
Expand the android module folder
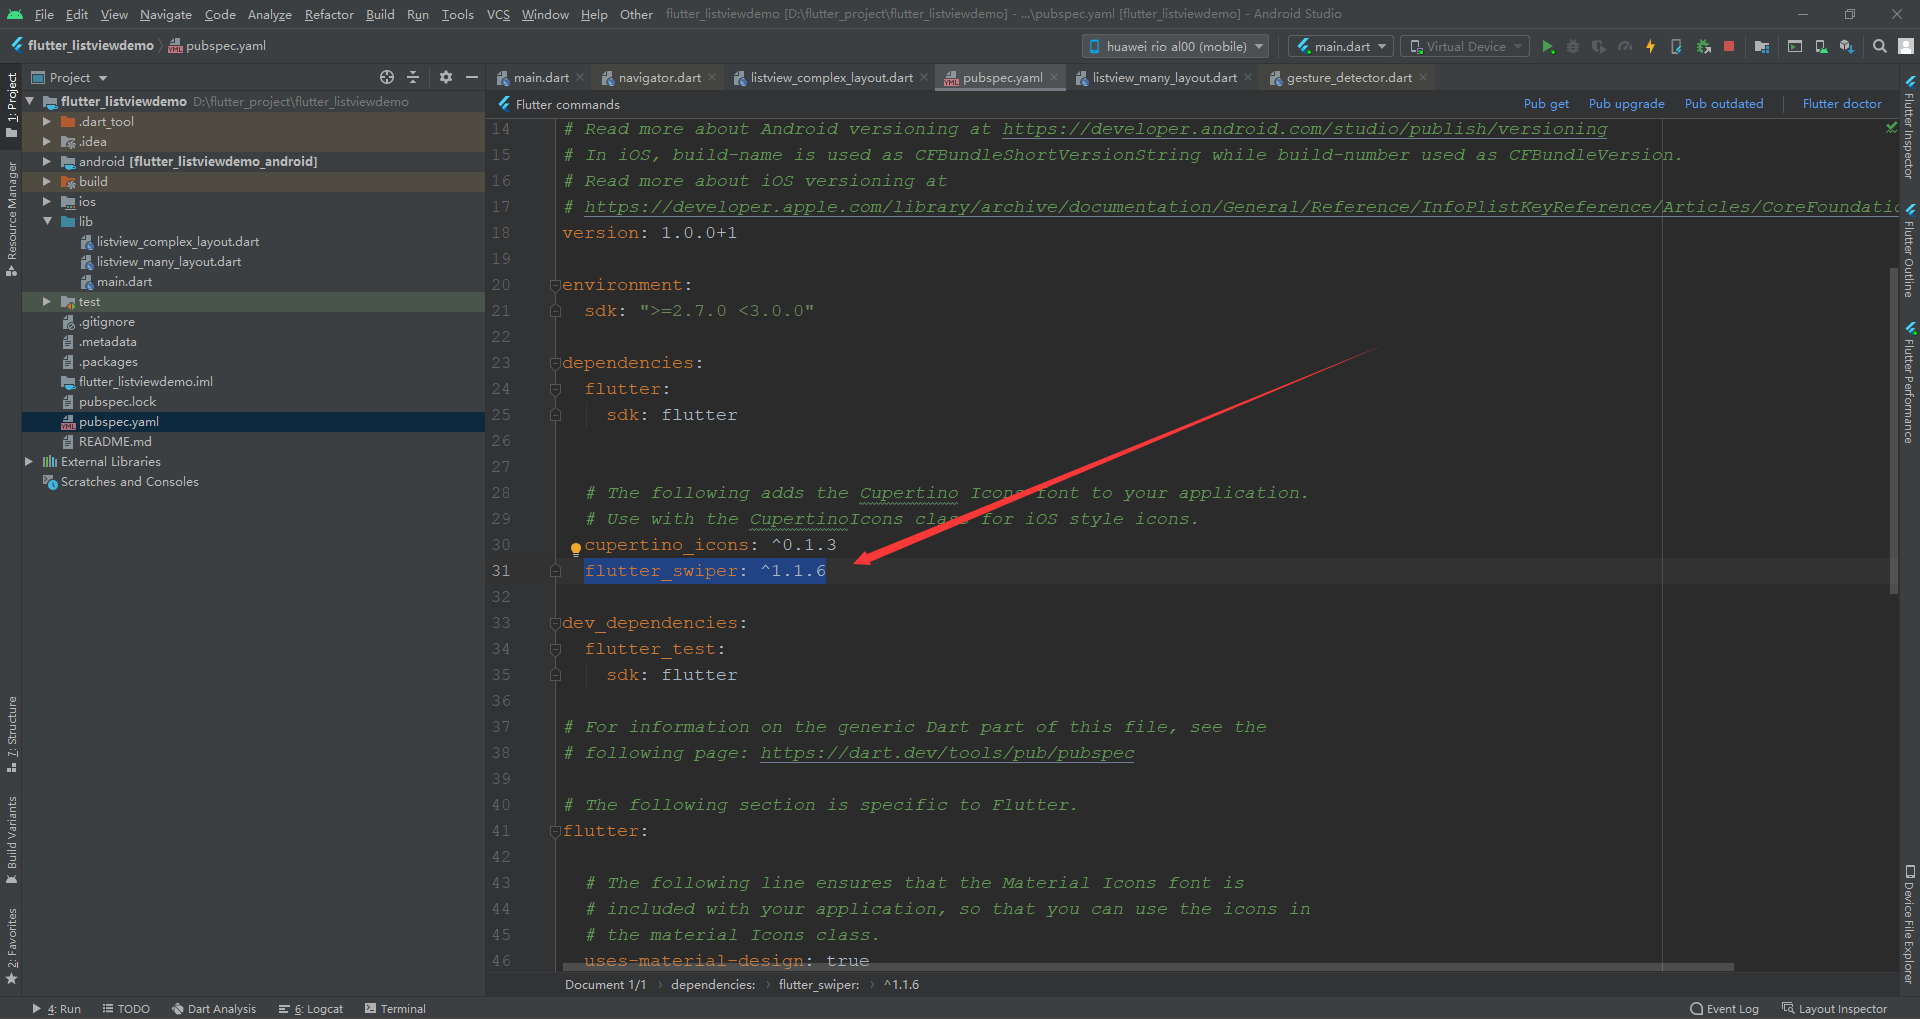46,161
